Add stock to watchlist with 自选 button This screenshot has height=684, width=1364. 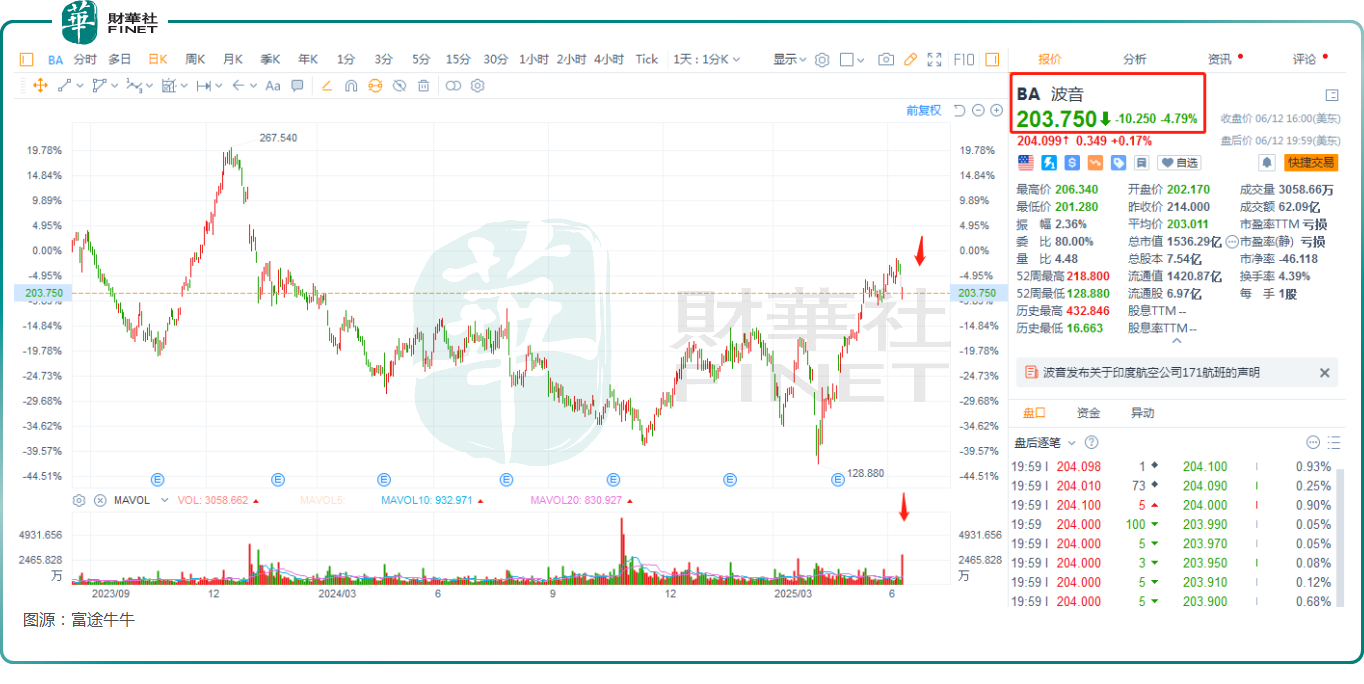(x=1179, y=162)
